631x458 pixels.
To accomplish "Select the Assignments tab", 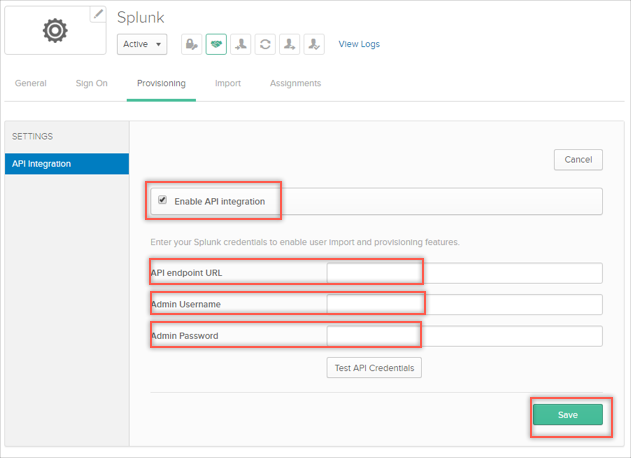I will coord(295,83).
